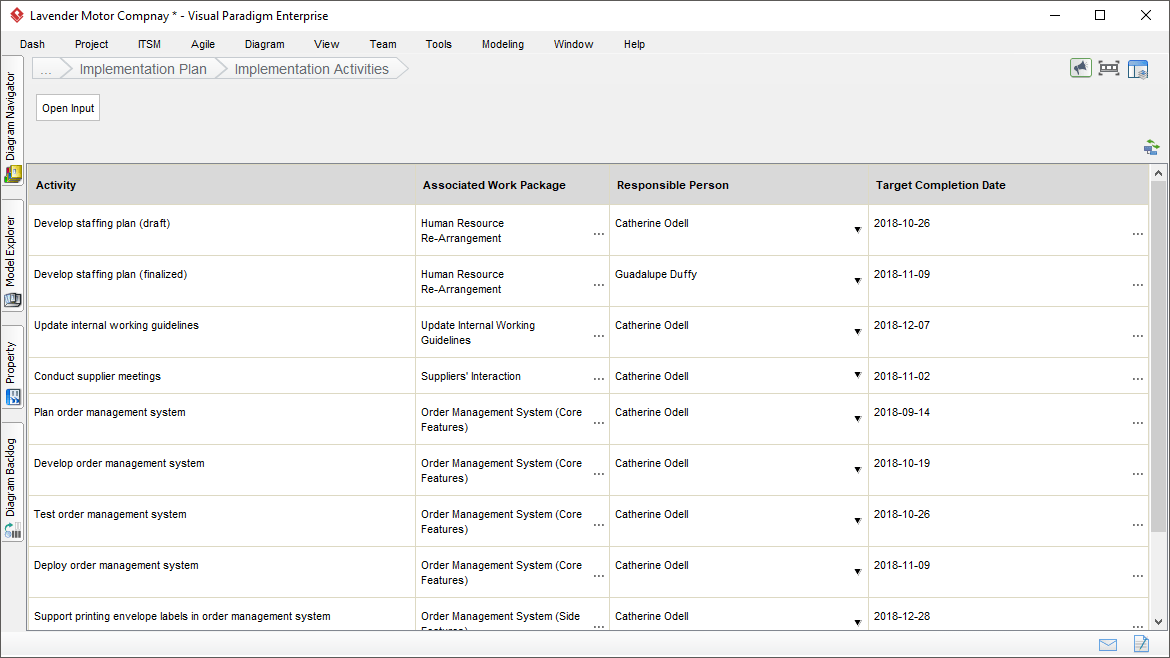Open person dropdown for Plan order management system

click(x=857, y=419)
